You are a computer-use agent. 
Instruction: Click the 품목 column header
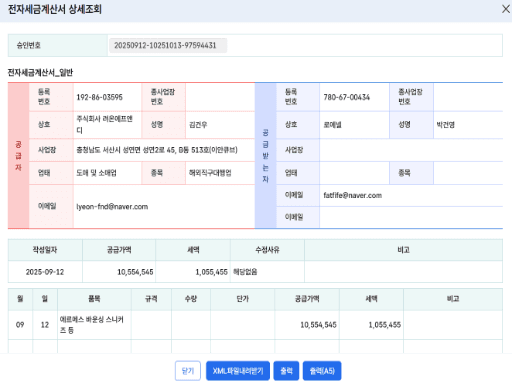tap(94, 299)
